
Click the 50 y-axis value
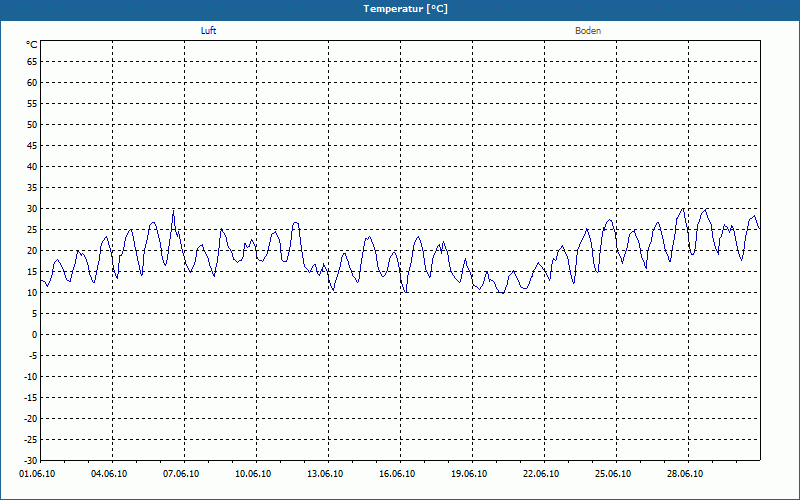(32, 124)
